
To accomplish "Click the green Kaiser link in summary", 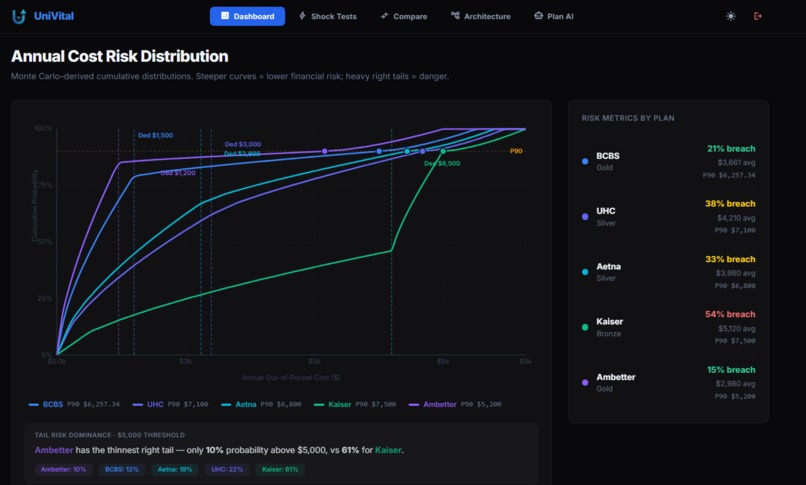I will tap(388, 450).
